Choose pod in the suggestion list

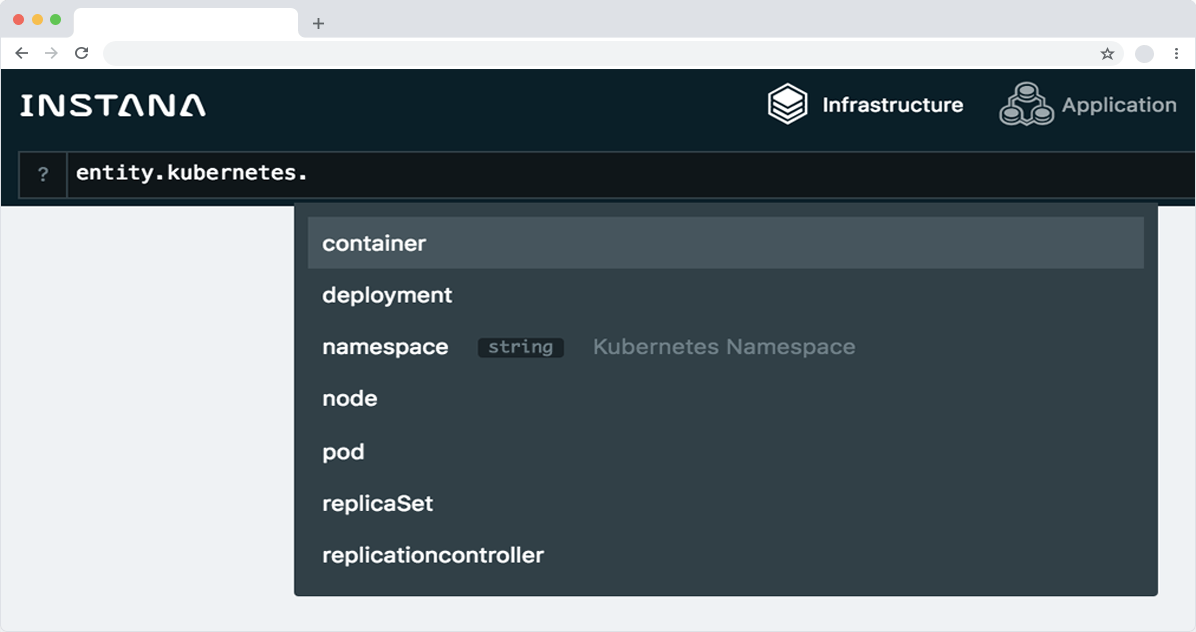click(x=343, y=452)
